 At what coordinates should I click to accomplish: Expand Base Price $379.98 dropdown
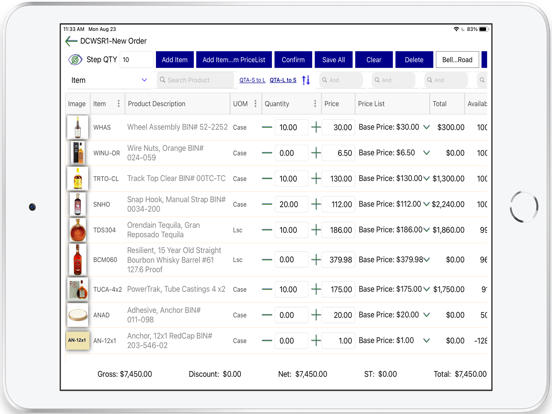pyautogui.click(x=426, y=260)
